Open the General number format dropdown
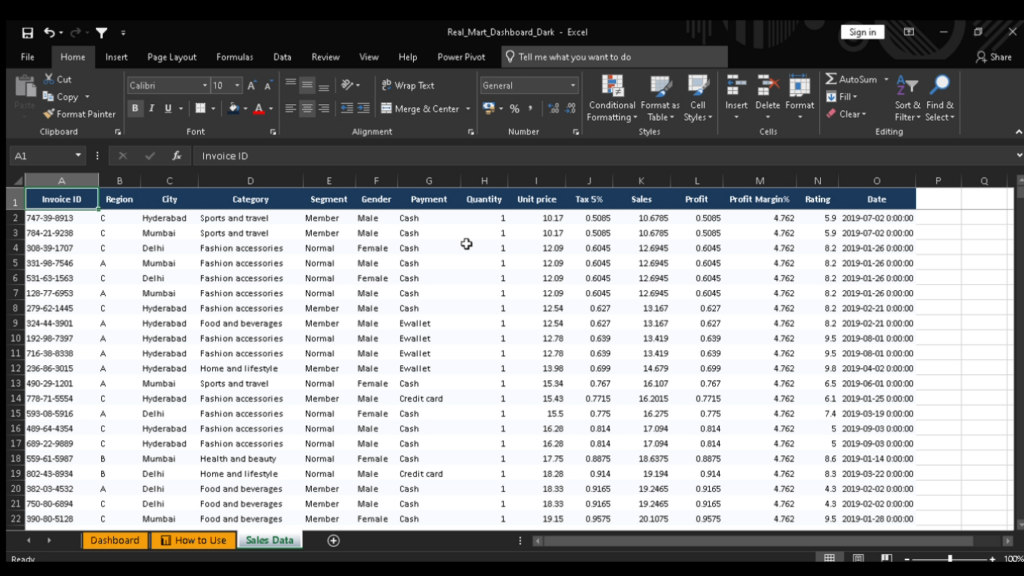This screenshot has height=576, width=1024. [x=573, y=86]
